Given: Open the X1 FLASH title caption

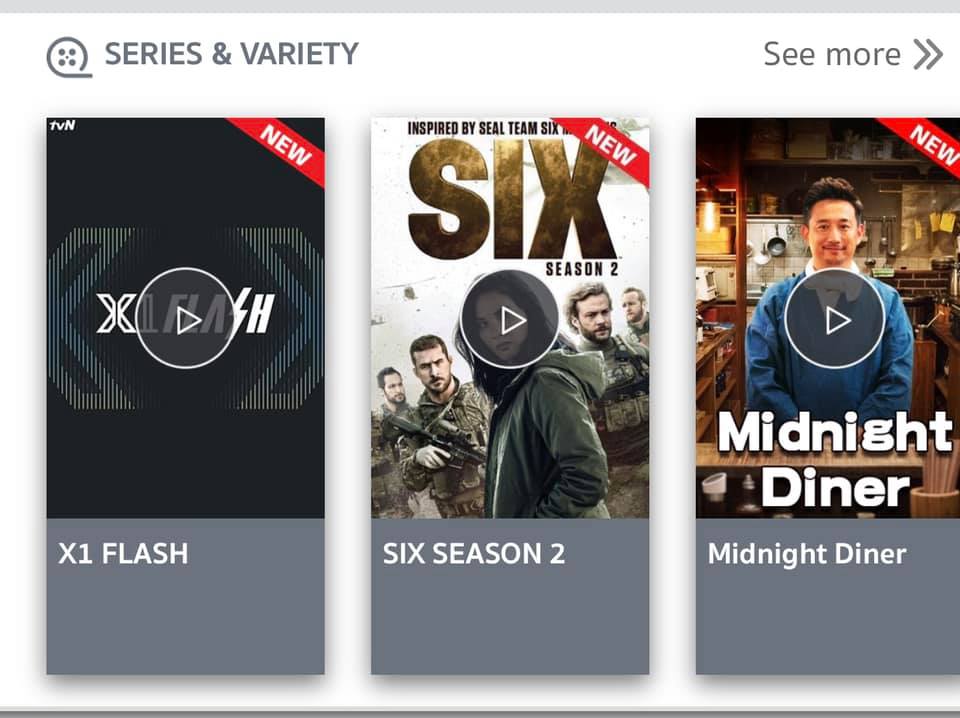Looking at the screenshot, I should 123,553.
